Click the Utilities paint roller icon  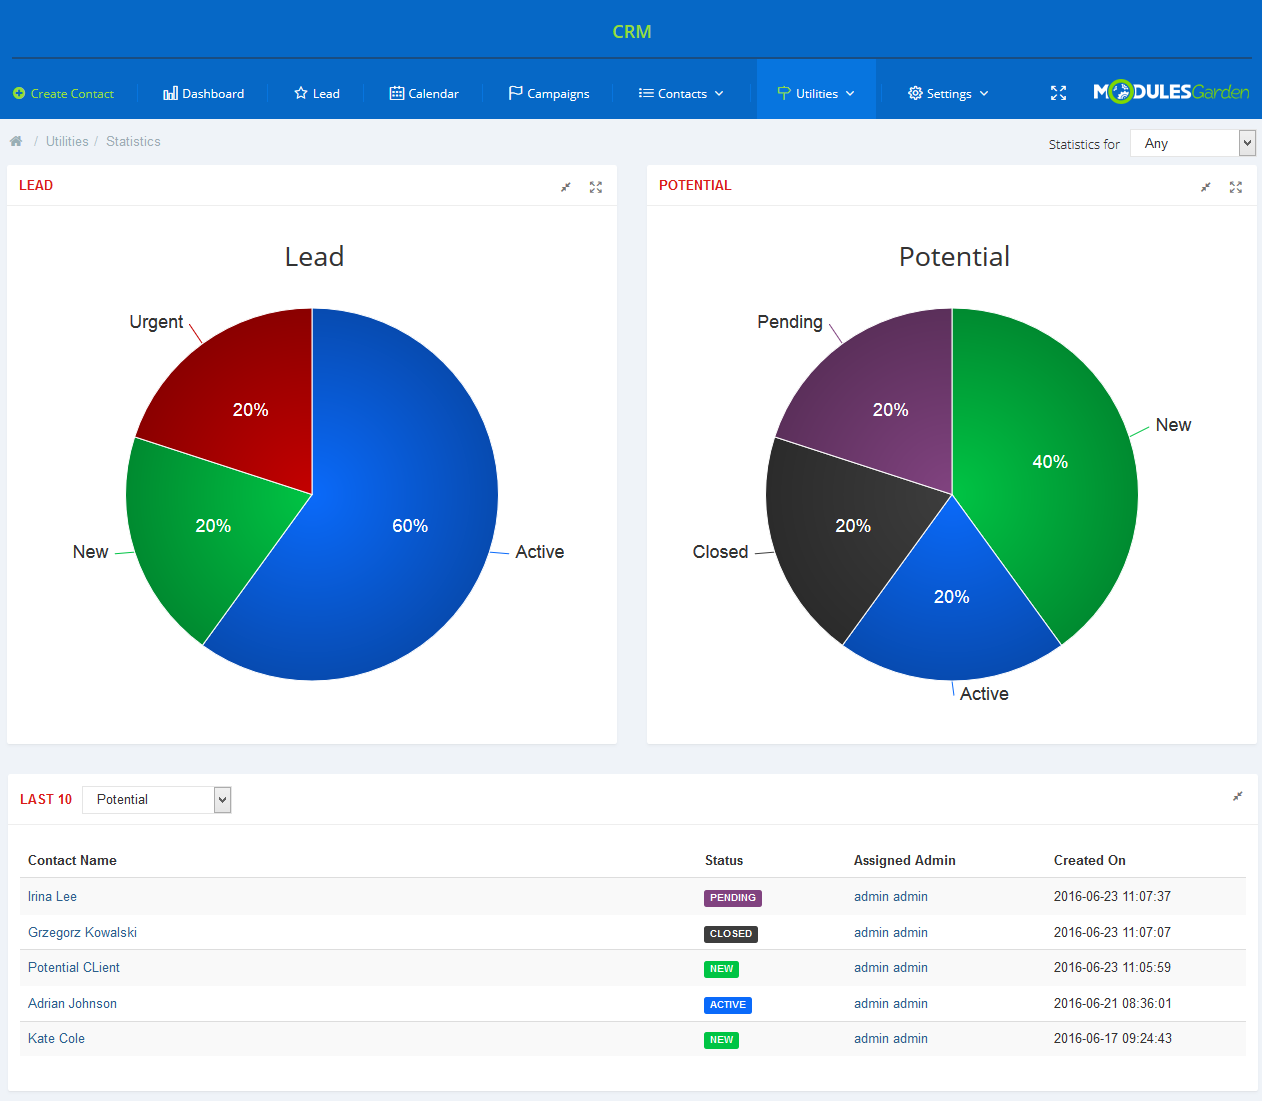click(x=784, y=93)
